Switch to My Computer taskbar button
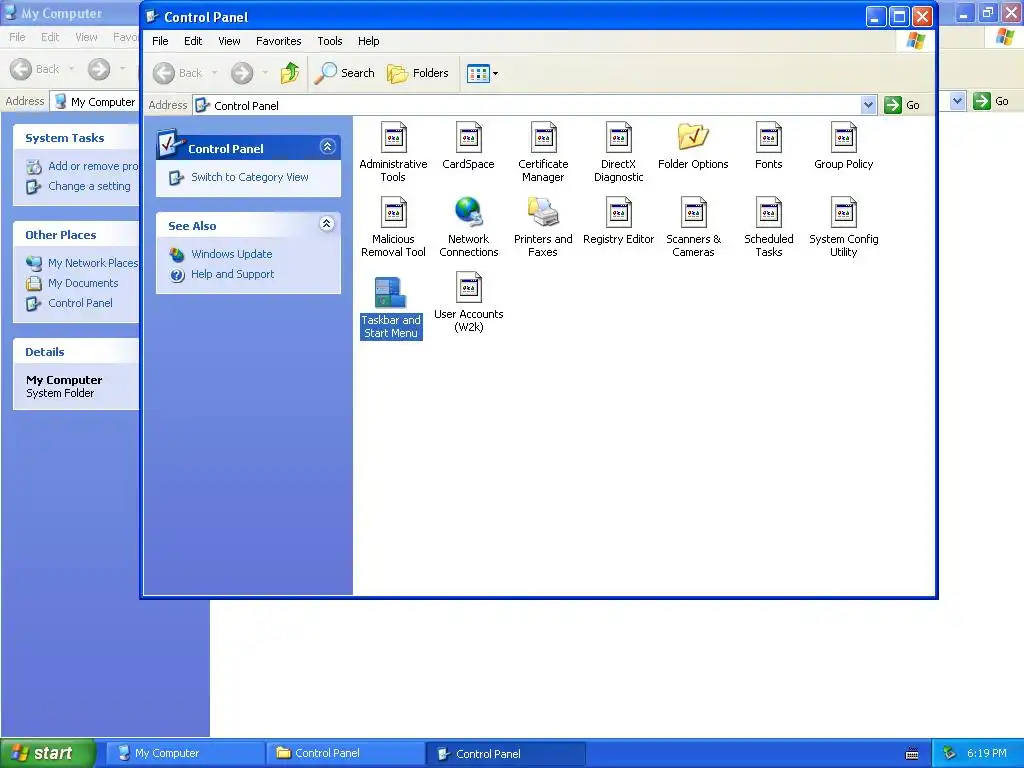This screenshot has height=768, width=1024. [184, 753]
